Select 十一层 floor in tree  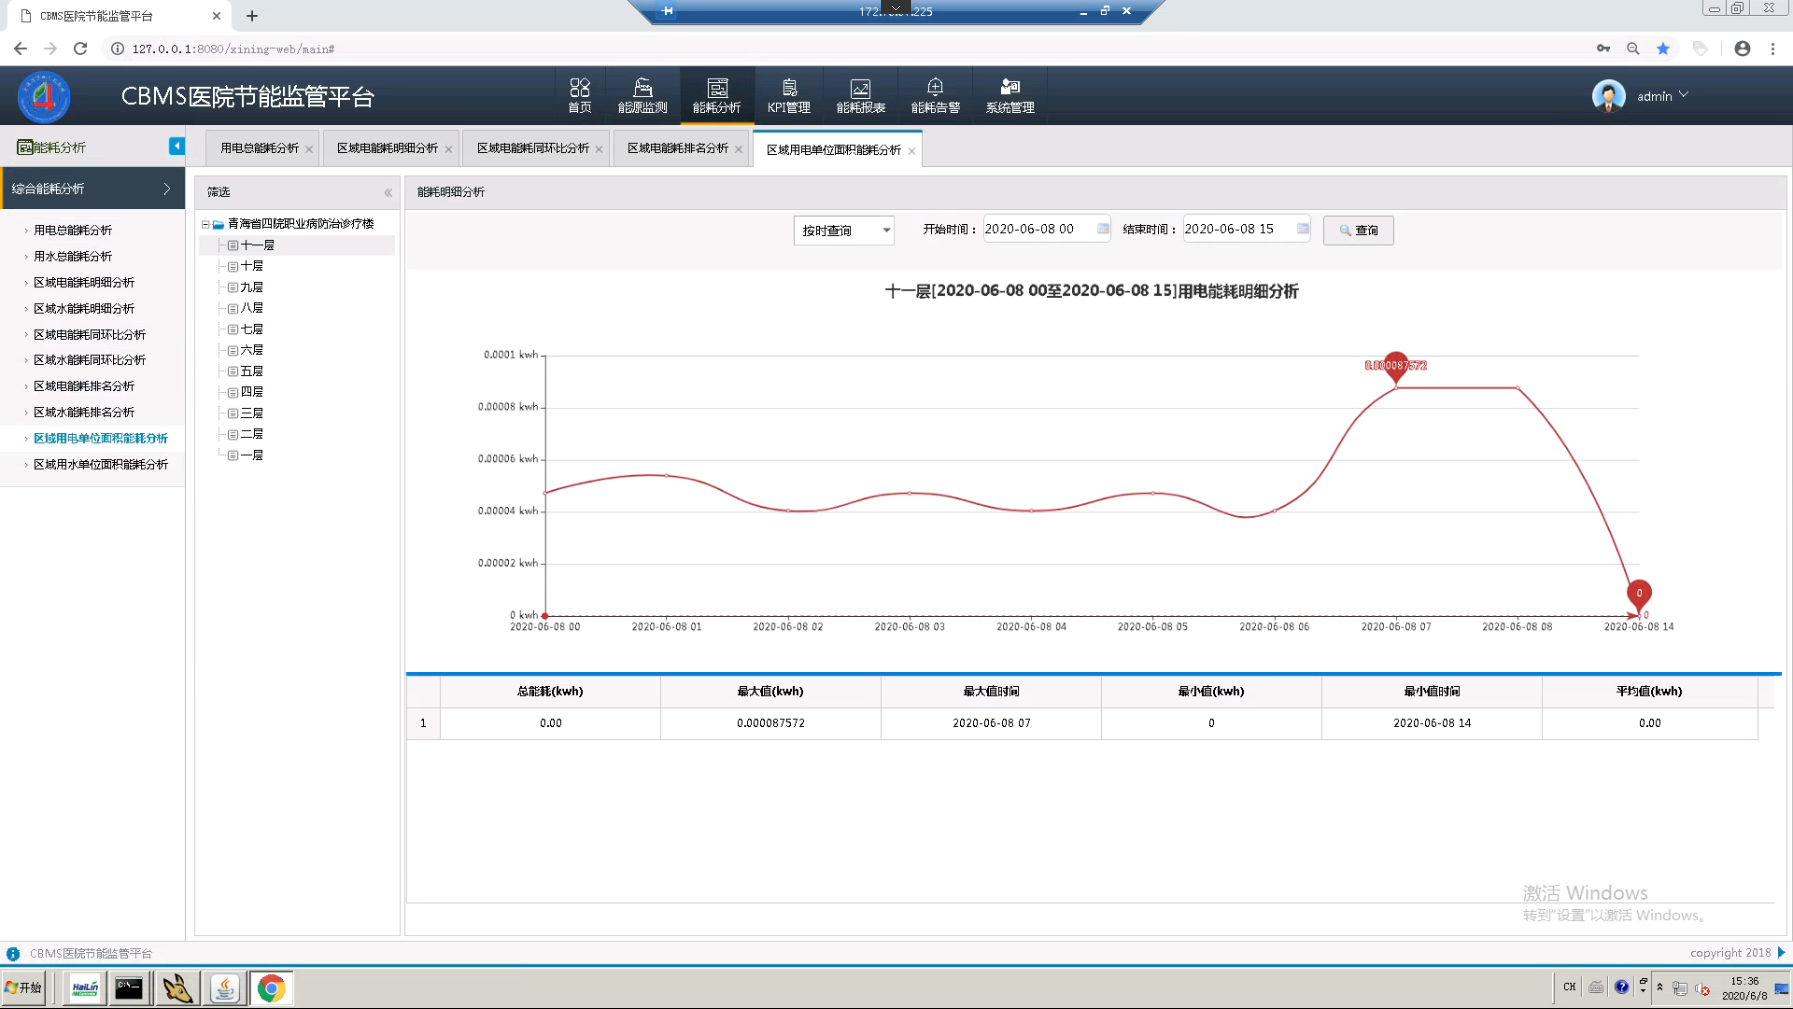tap(257, 245)
